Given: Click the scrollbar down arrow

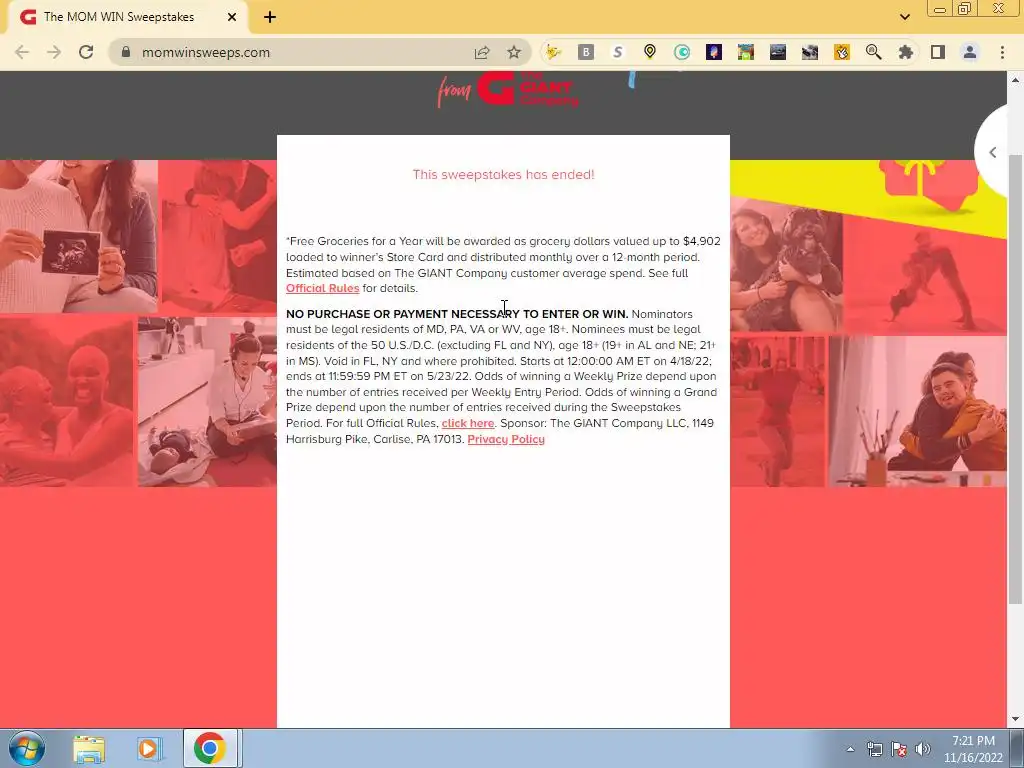Looking at the screenshot, I should pos(1015,719).
